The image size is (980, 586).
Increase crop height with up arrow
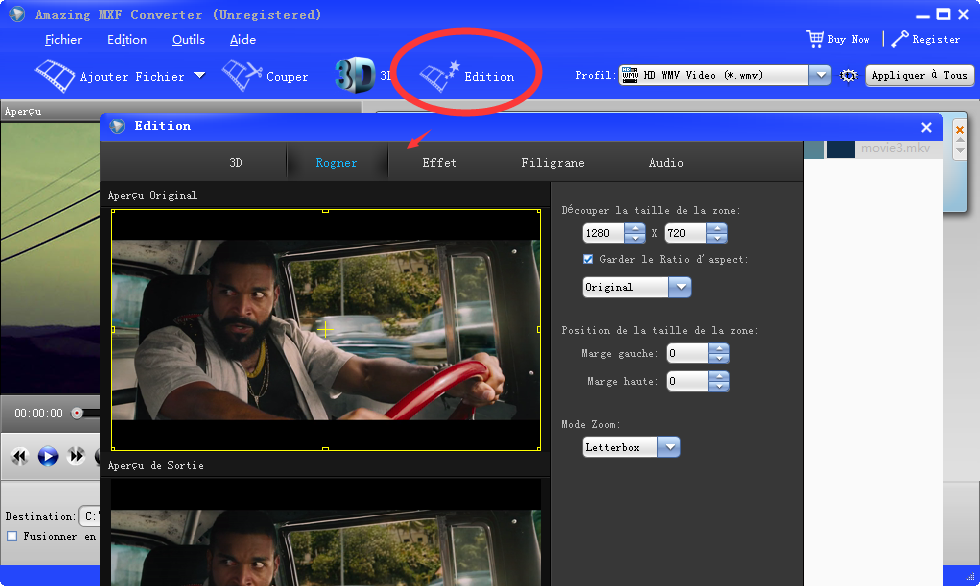tap(717, 228)
